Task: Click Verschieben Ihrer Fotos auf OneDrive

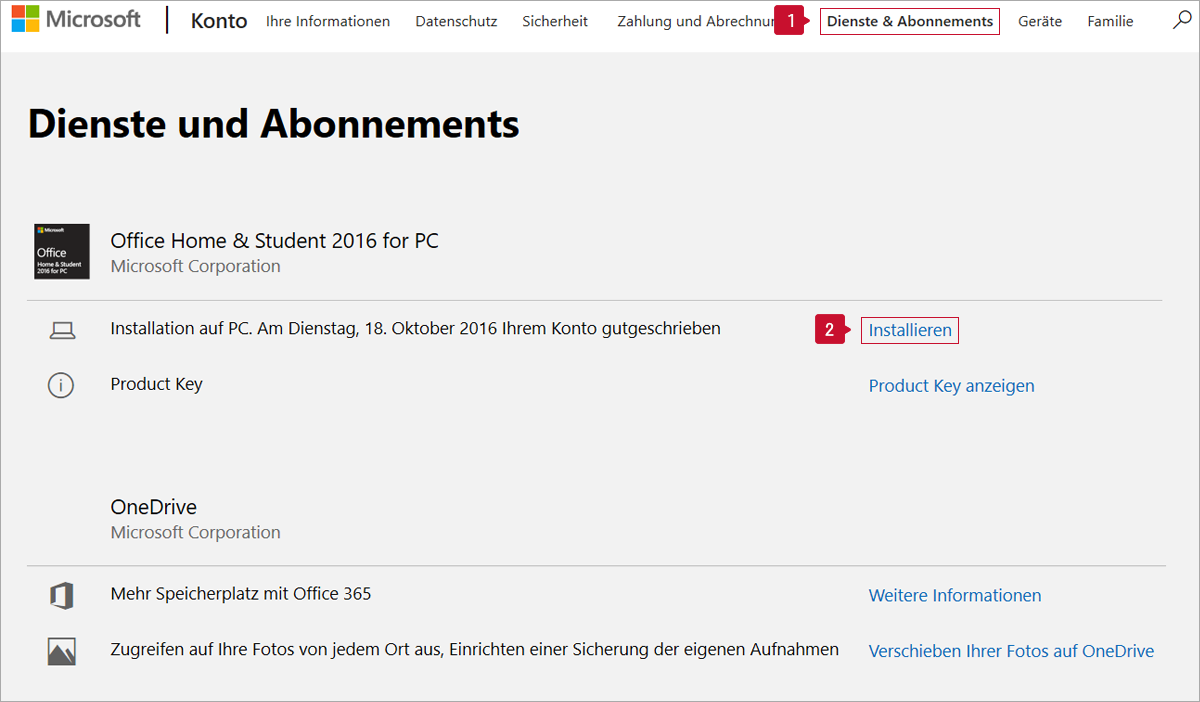Action: 1011,652
